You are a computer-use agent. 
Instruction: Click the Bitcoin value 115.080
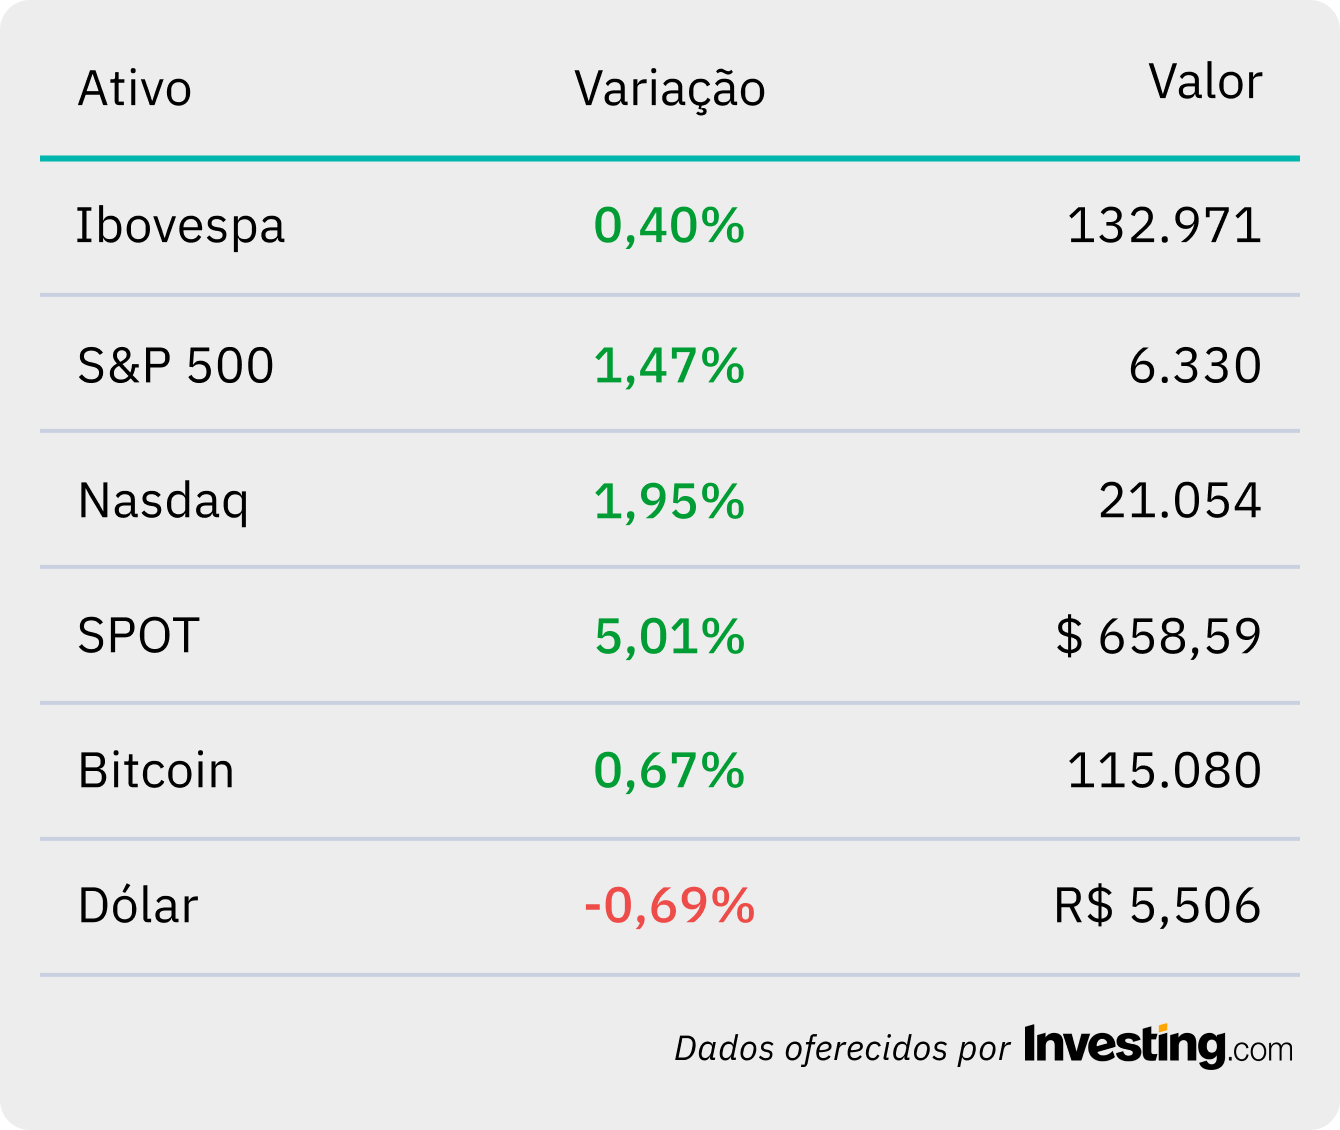1165,770
